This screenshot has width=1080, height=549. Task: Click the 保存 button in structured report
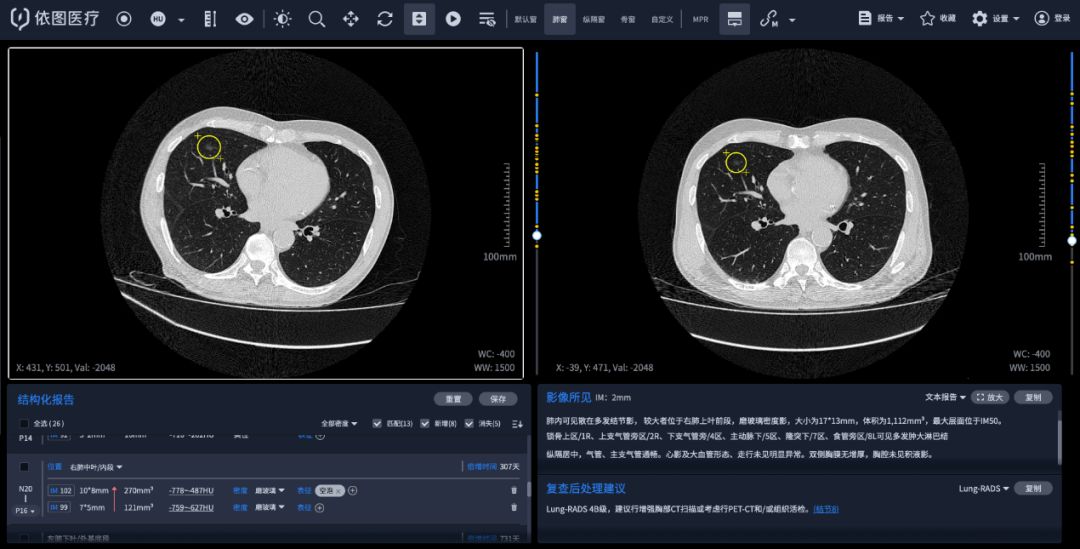[x=497, y=398]
